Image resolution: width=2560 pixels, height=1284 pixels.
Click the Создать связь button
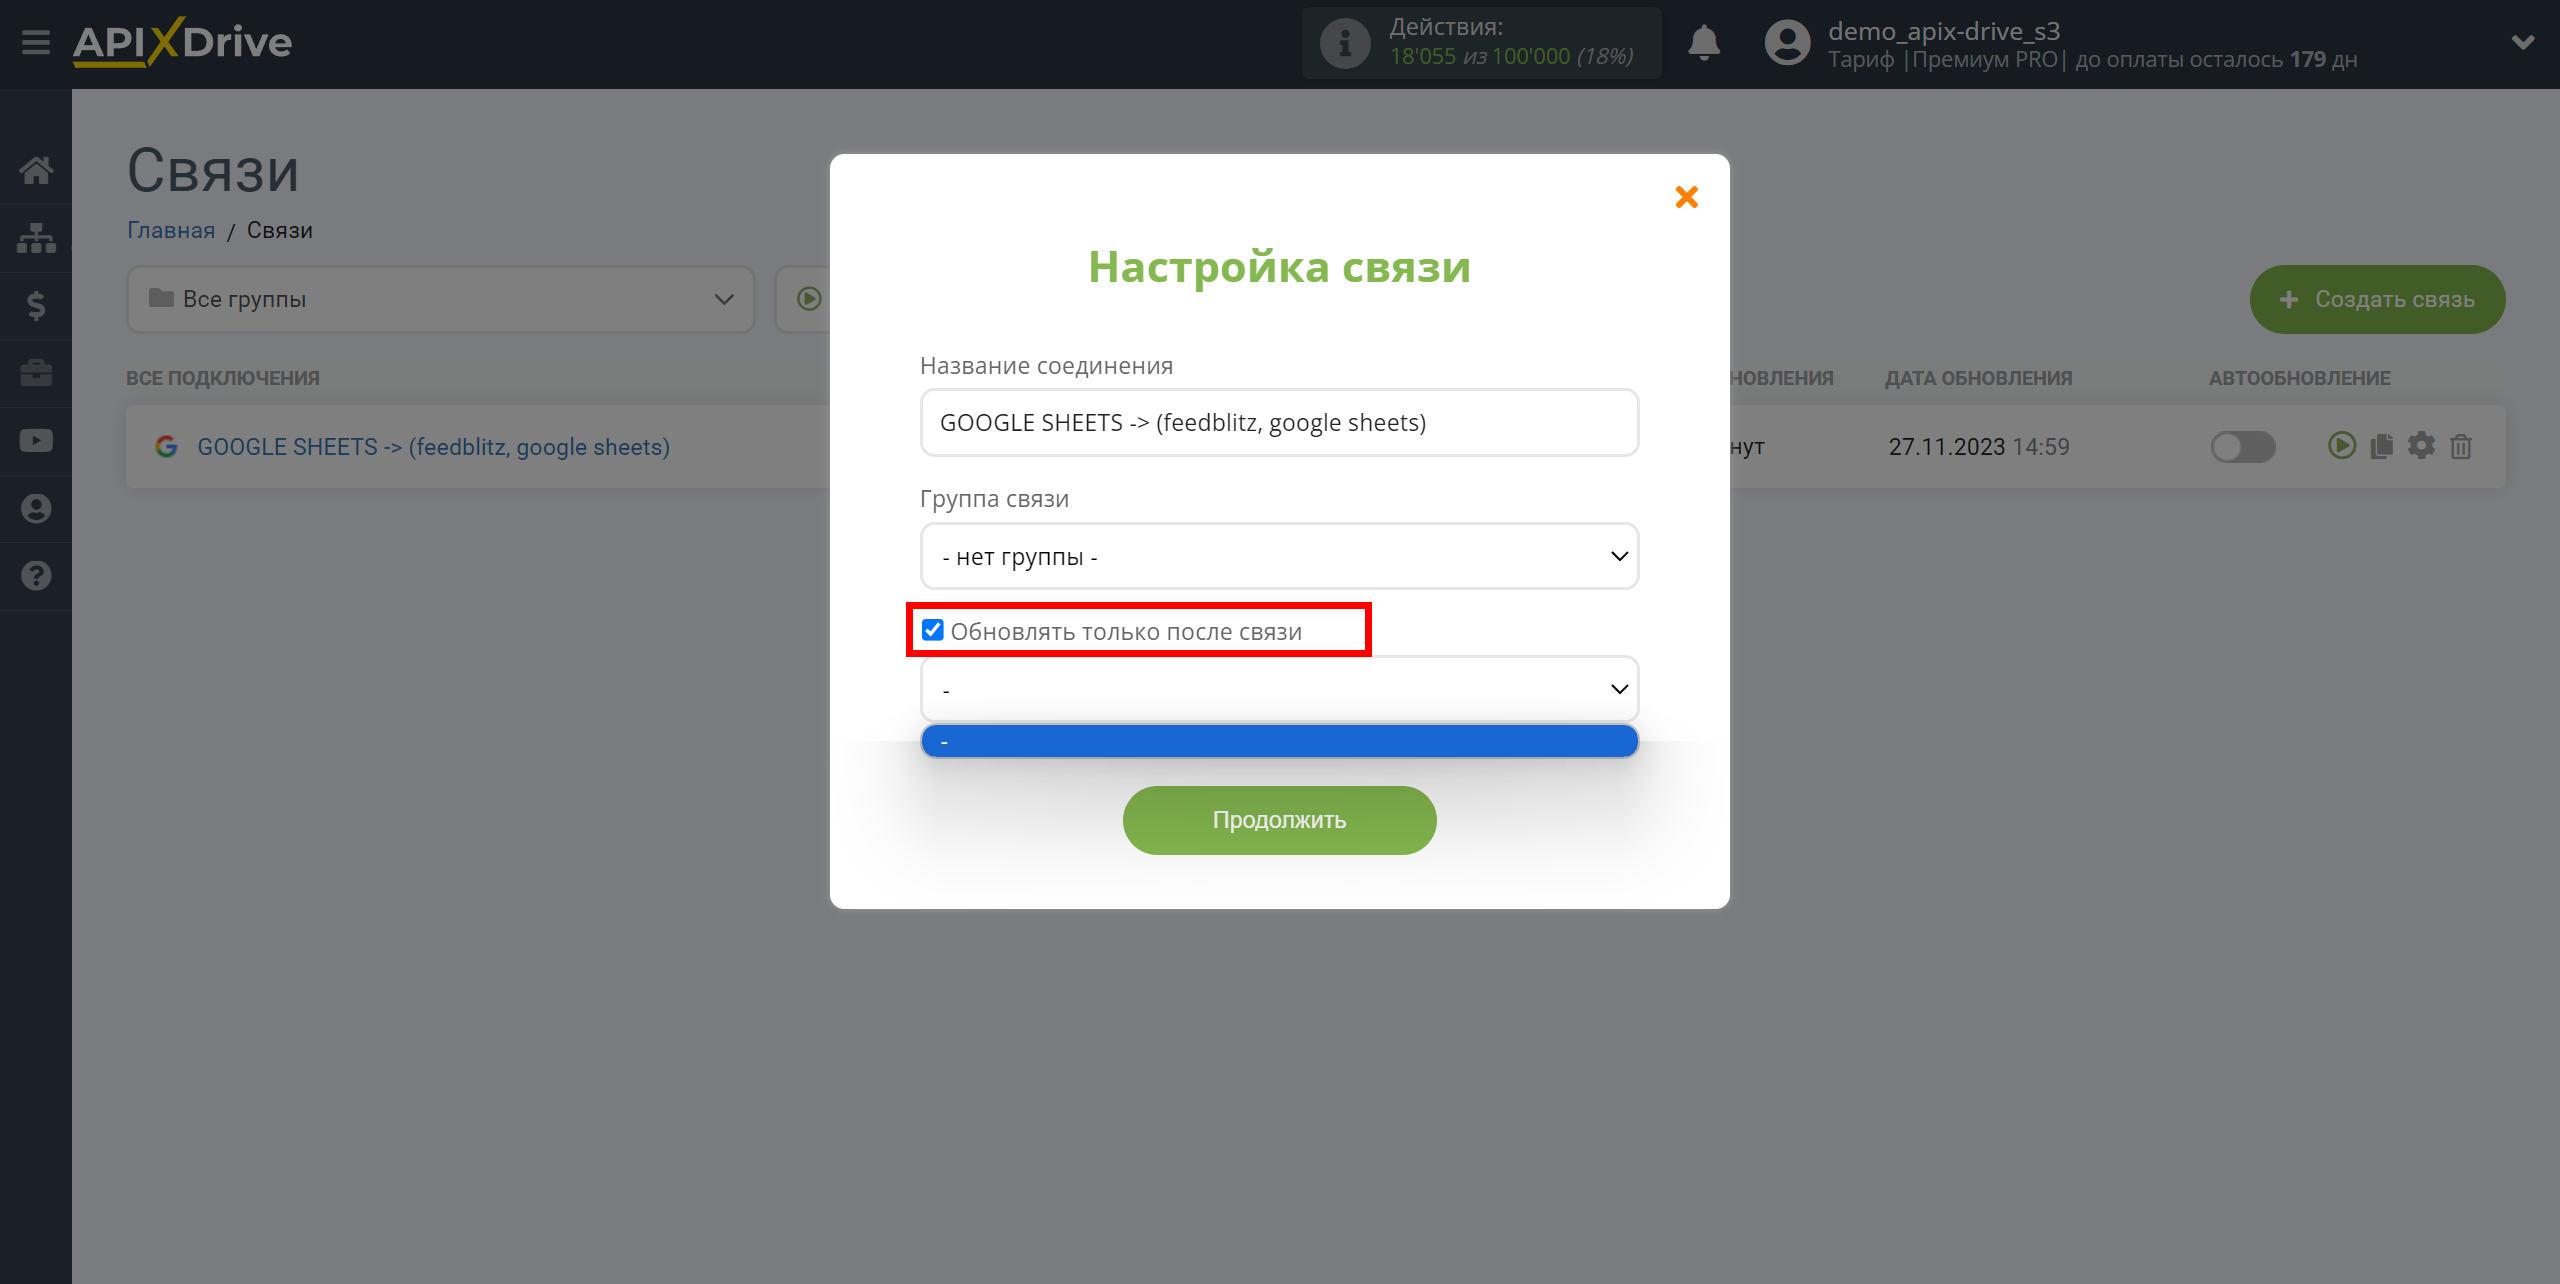[x=2377, y=299]
